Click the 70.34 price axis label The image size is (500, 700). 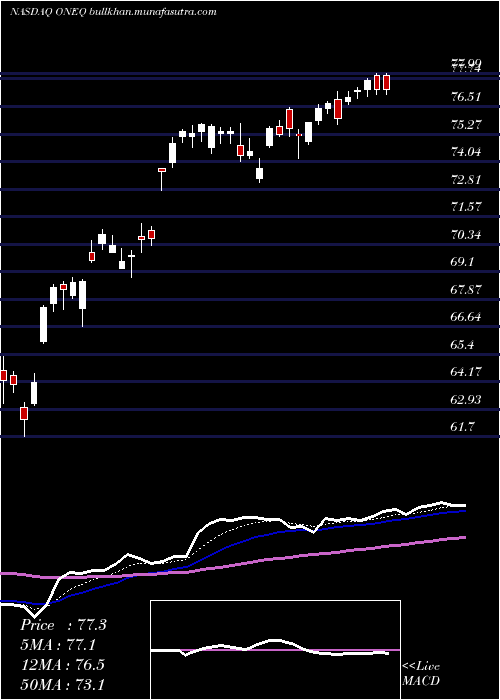[466, 234]
